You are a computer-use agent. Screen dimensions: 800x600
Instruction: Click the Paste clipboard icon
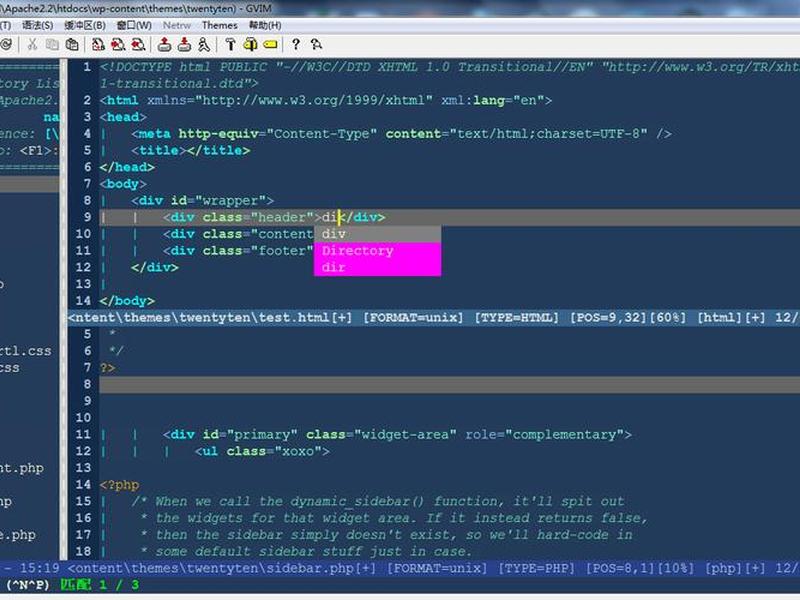pos(72,45)
